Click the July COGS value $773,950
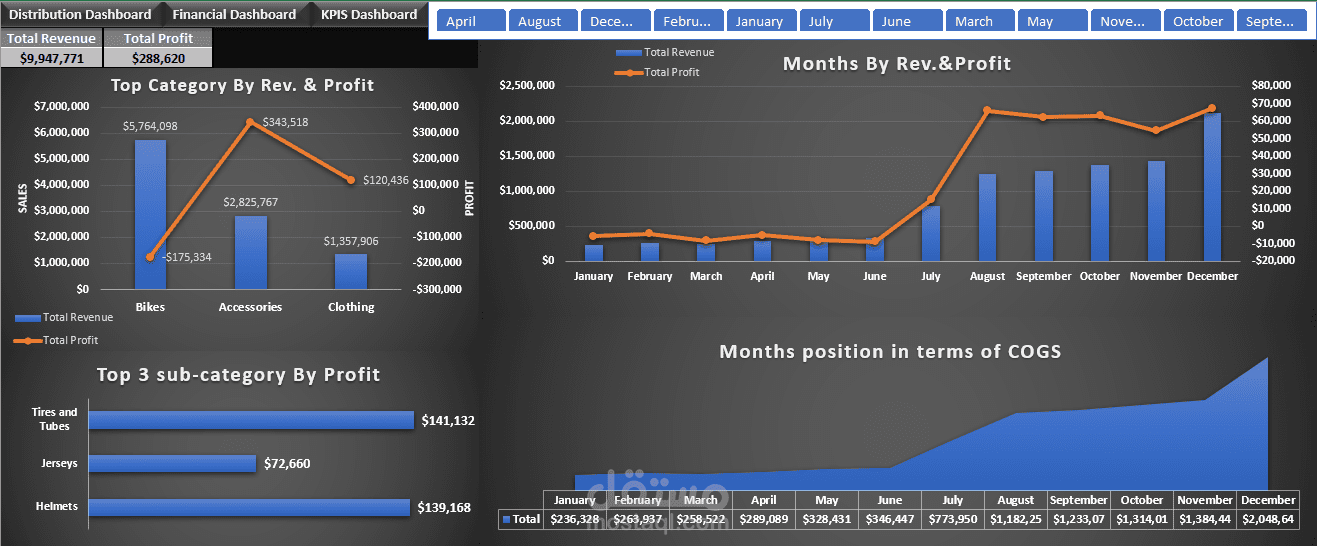This screenshot has height=546, width=1317. click(952, 519)
